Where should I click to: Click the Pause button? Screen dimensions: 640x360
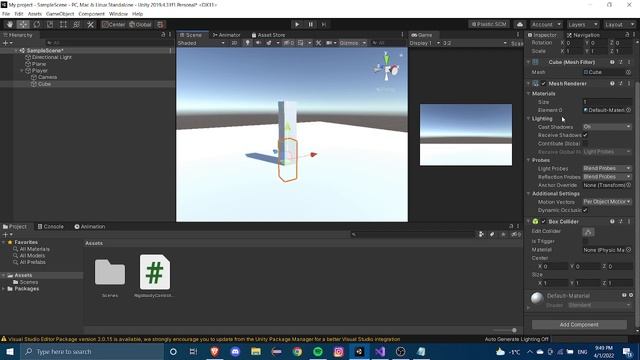311,24
